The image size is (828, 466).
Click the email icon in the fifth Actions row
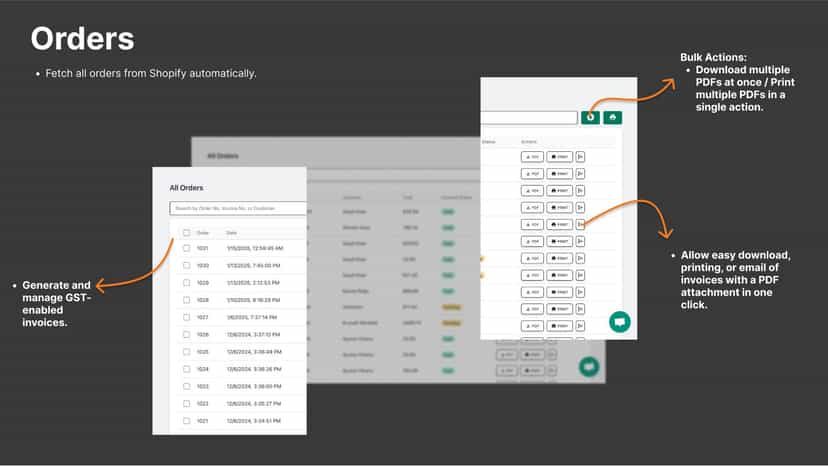pos(580,225)
